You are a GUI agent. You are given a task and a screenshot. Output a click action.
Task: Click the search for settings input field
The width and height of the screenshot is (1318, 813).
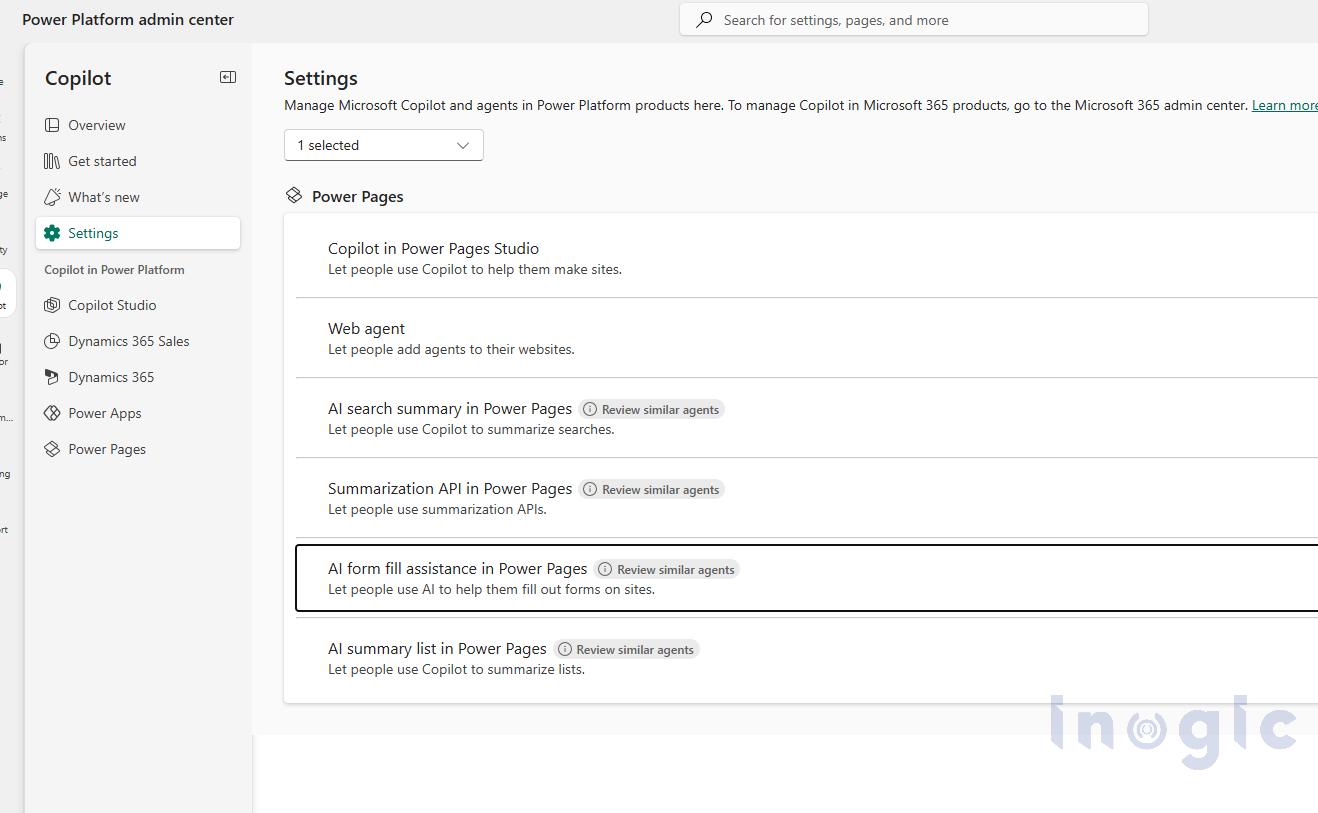click(x=914, y=19)
